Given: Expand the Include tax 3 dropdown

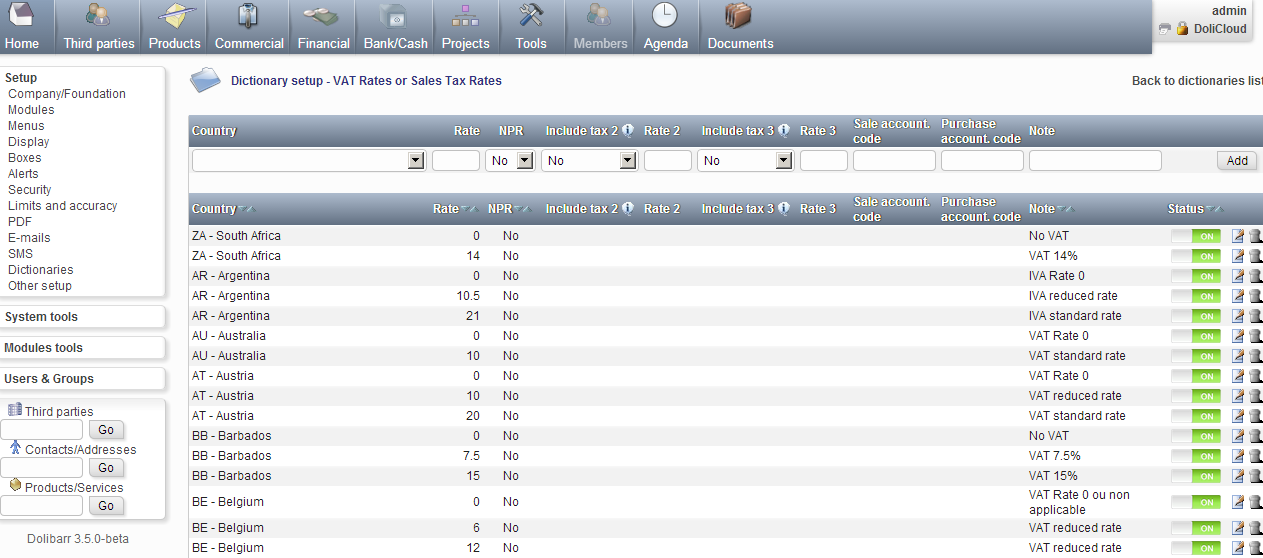Looking at the screenshot, I should tap(784, 161).
